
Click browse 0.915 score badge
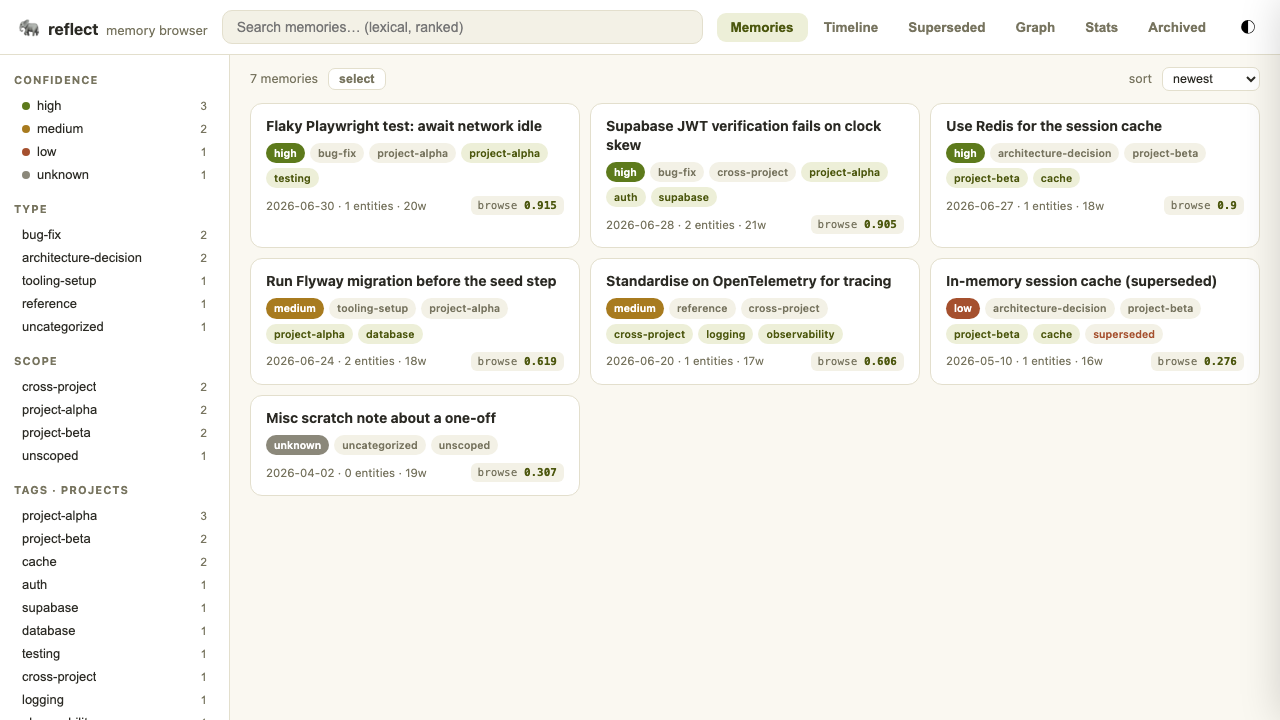point(517,206)
